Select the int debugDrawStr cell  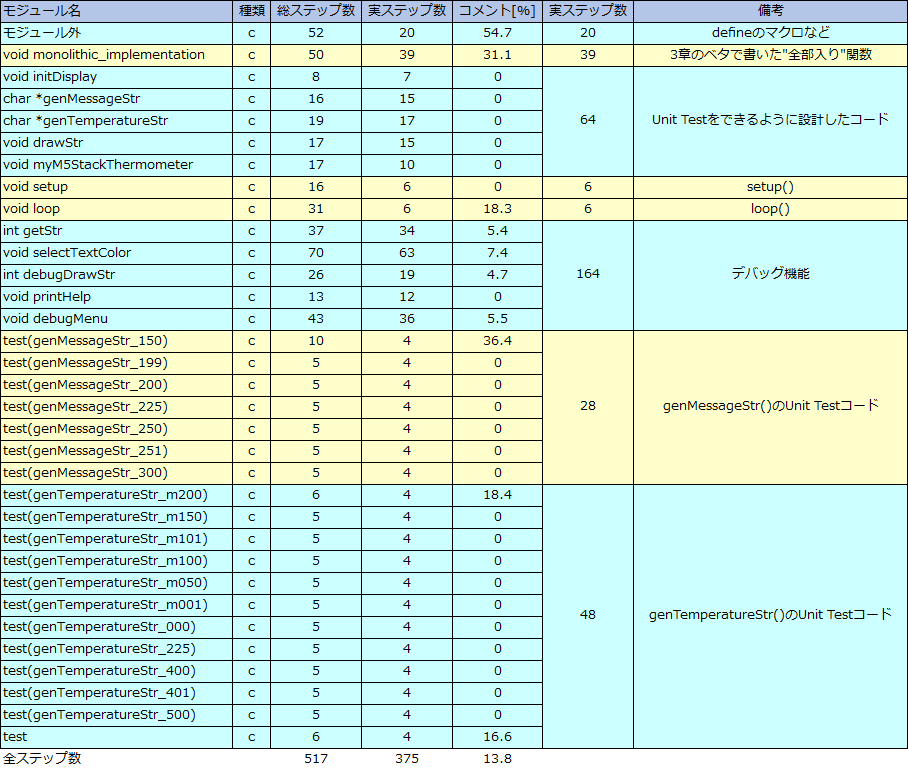(116, 275)
